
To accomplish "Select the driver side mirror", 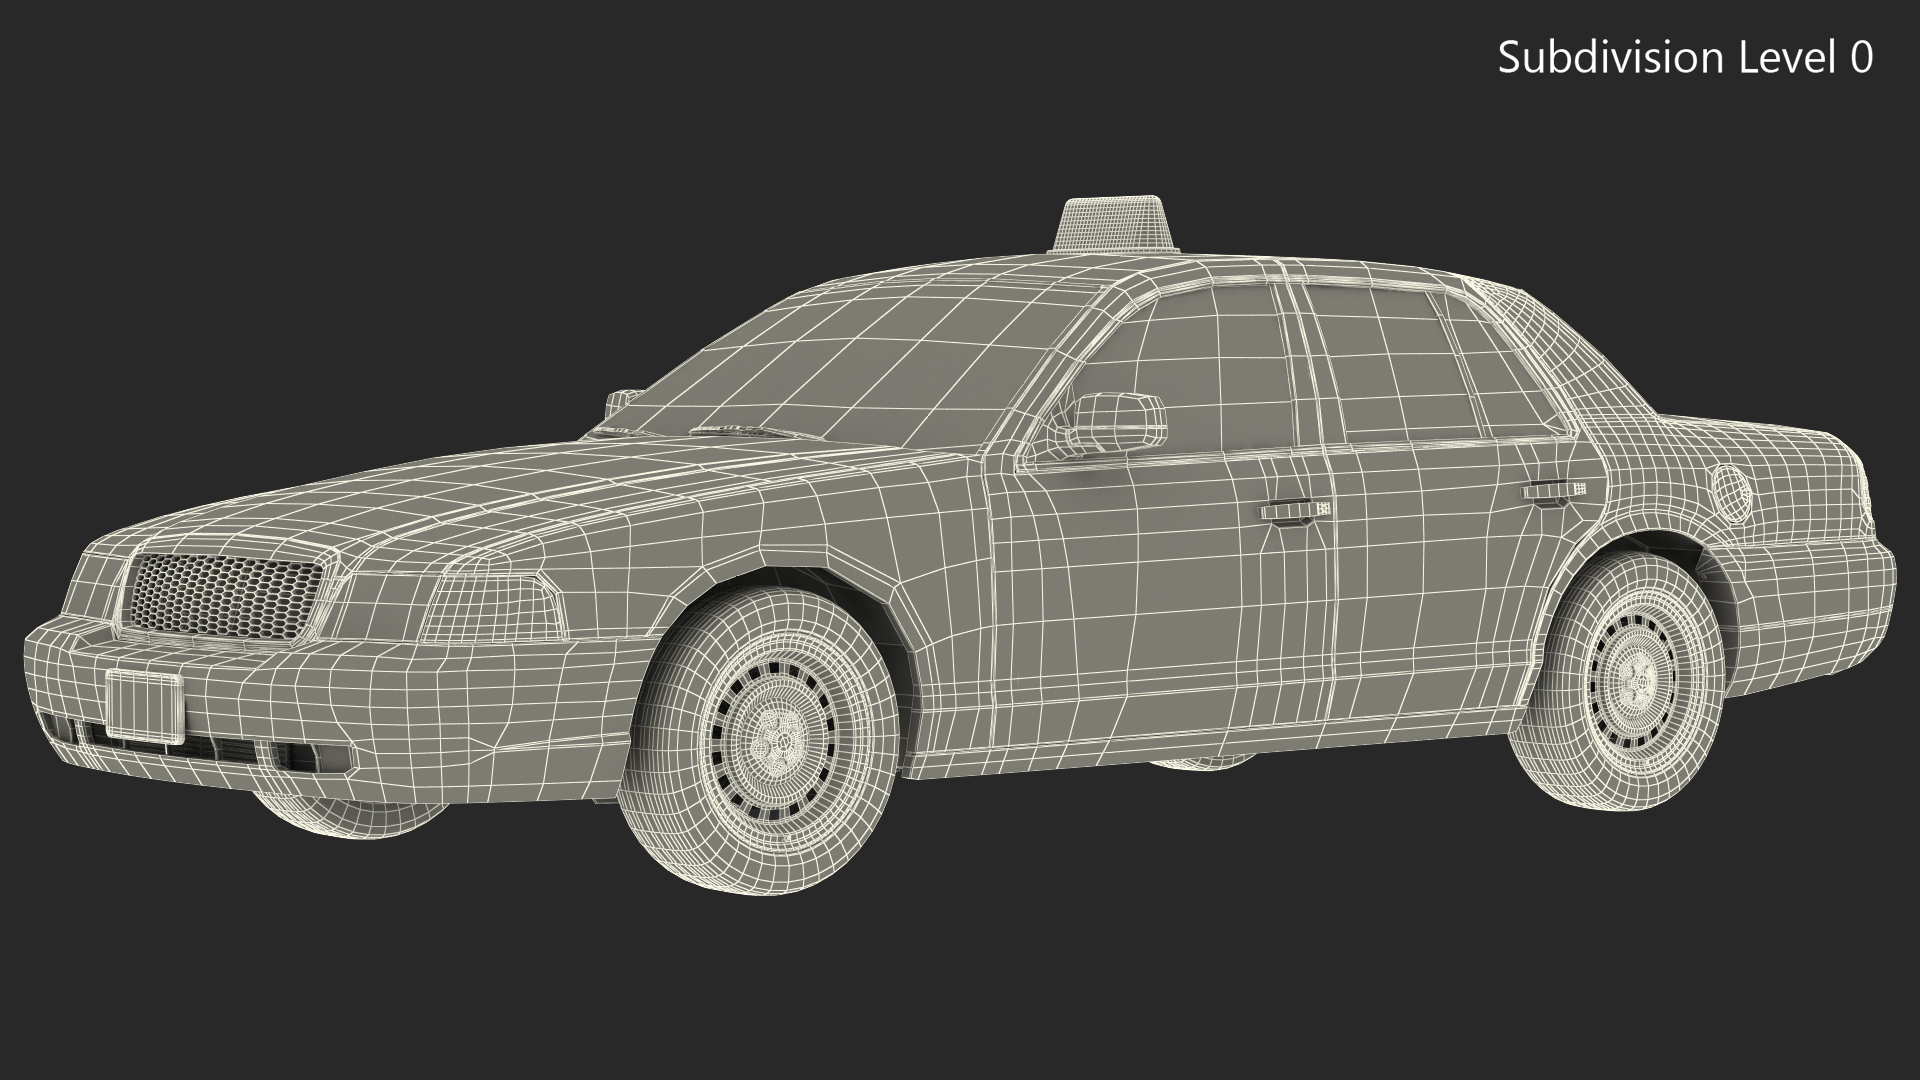I will point(1117,418).
